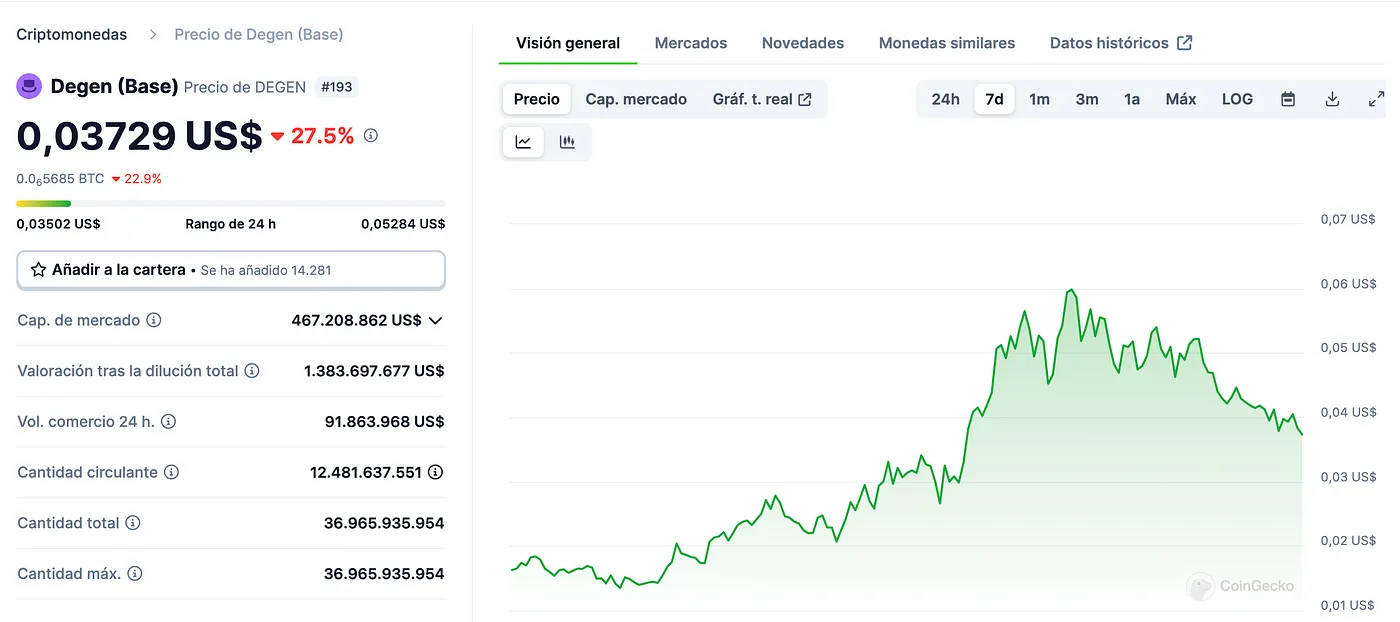Click the Degen purple hat coin logo
This screenshot has width=1400, height=622.
pyautogui.click(x=29, y=86)
